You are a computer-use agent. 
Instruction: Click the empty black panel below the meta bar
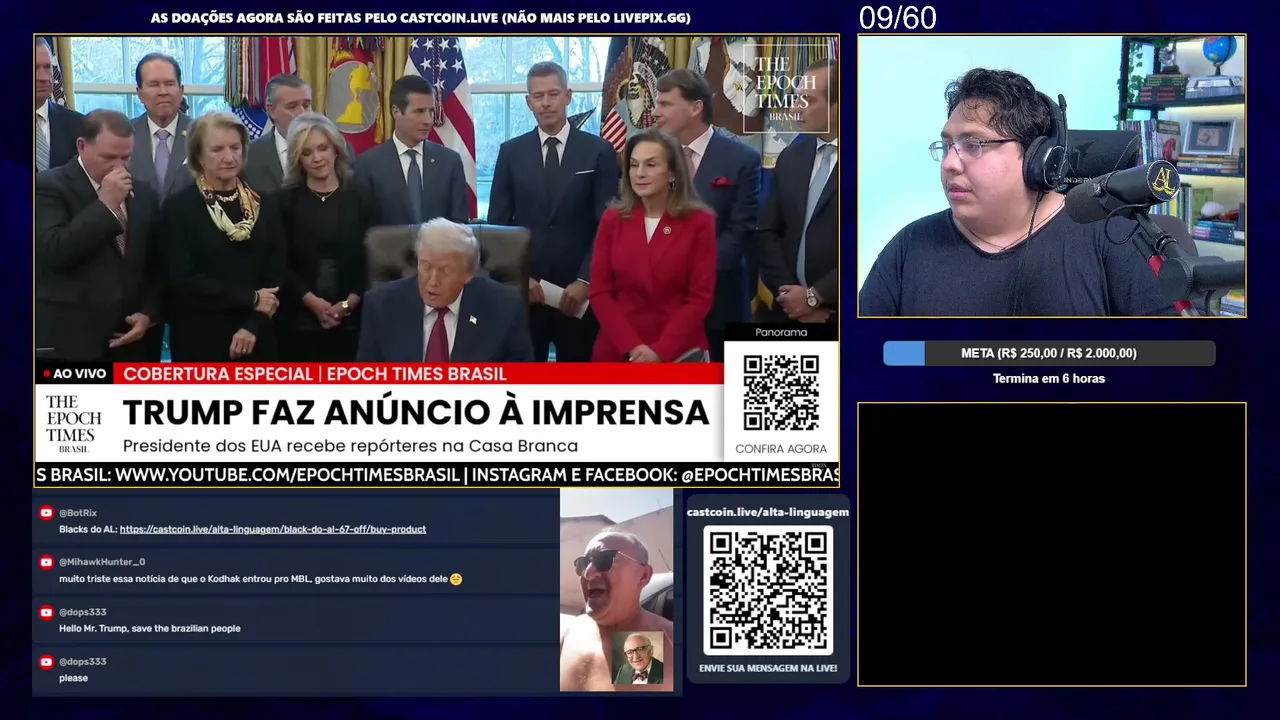point(1052,544)
